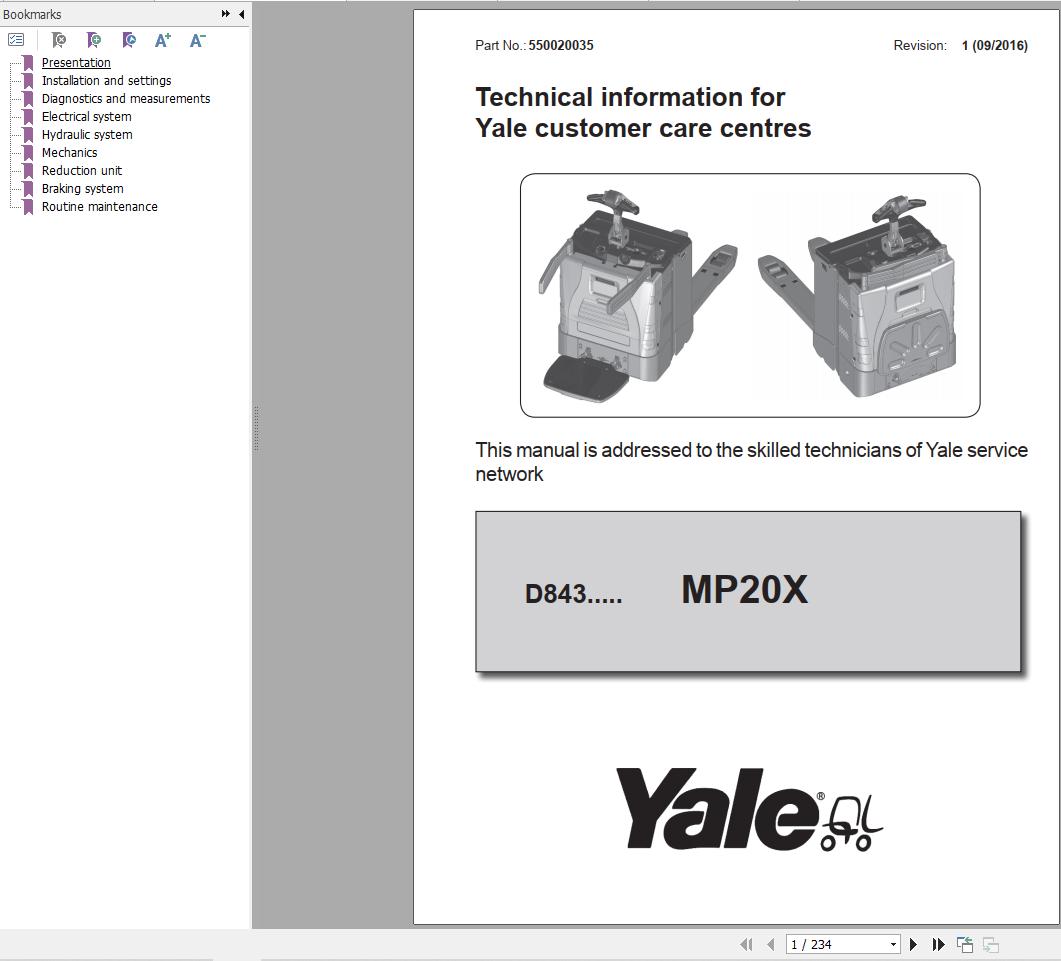Click the add new bookmark icon
Screen dimensions: 1061x961
coord(94,41)
